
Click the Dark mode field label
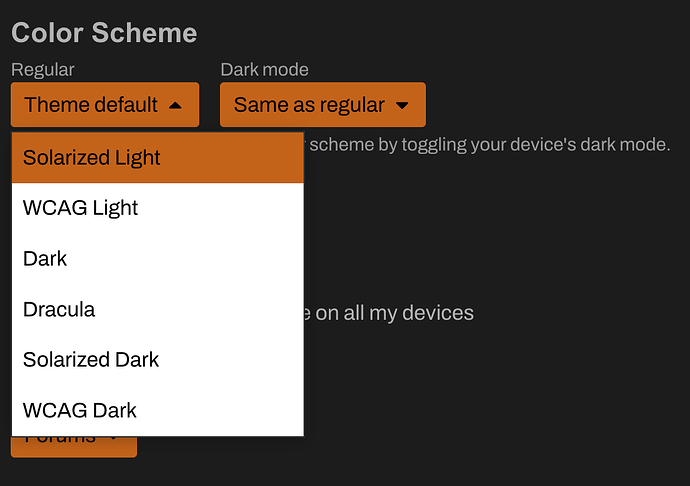pyautogui.click(x=264, y=69)
